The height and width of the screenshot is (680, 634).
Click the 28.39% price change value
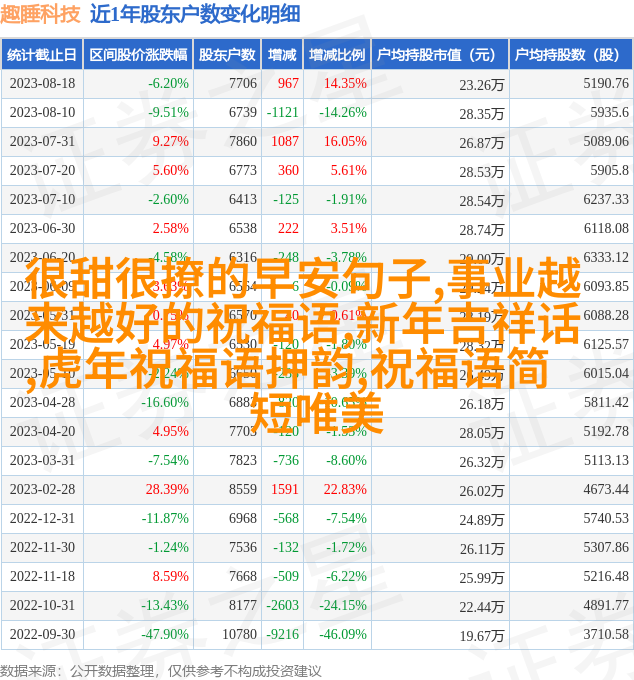tap(167, 490)
